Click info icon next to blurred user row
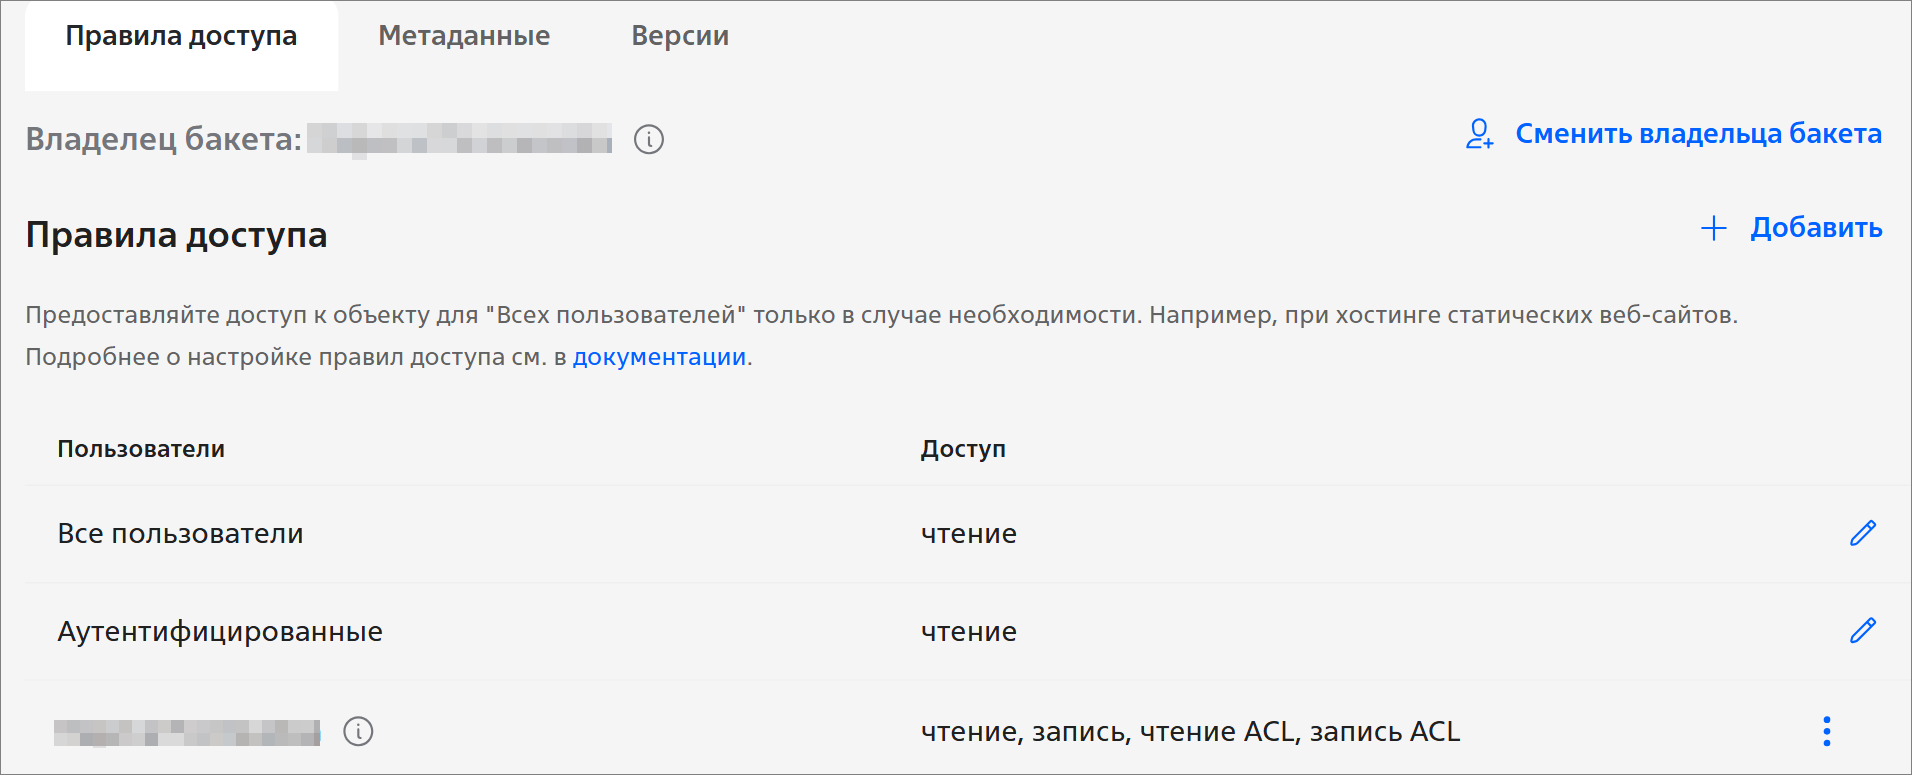 [358, 731]
